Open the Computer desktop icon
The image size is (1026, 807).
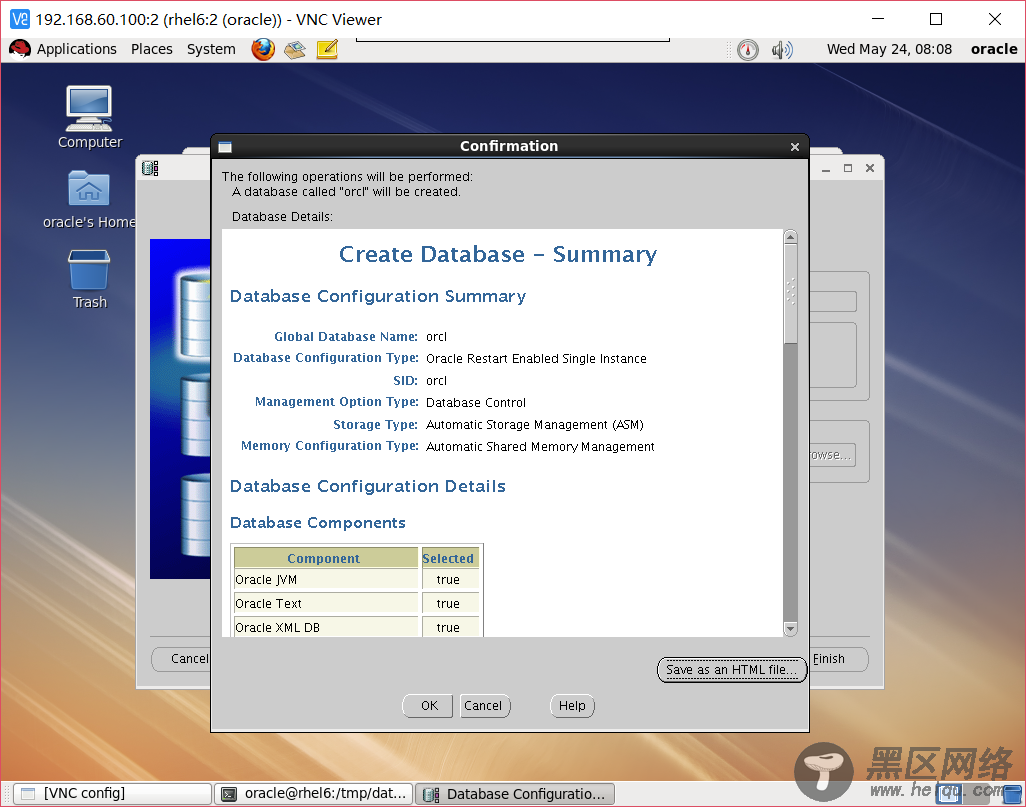90,118
